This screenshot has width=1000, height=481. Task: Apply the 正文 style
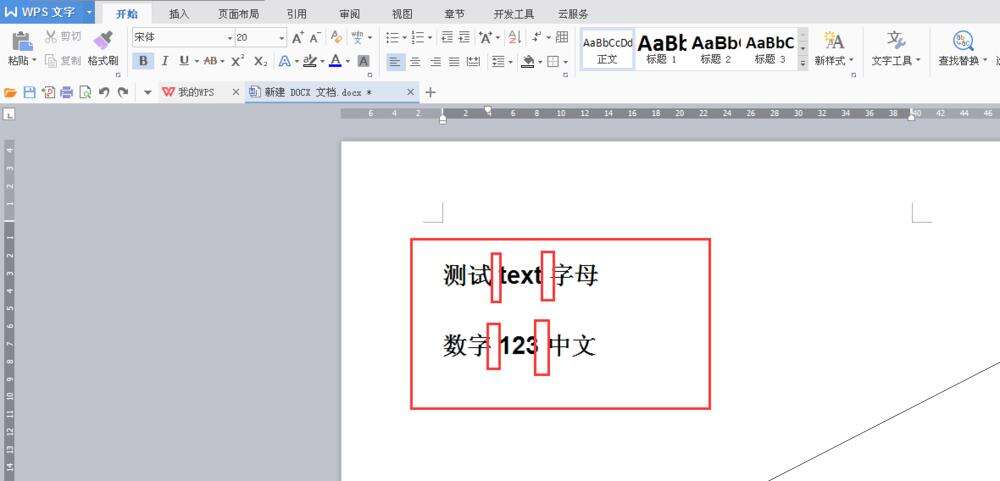pos(607,49)
